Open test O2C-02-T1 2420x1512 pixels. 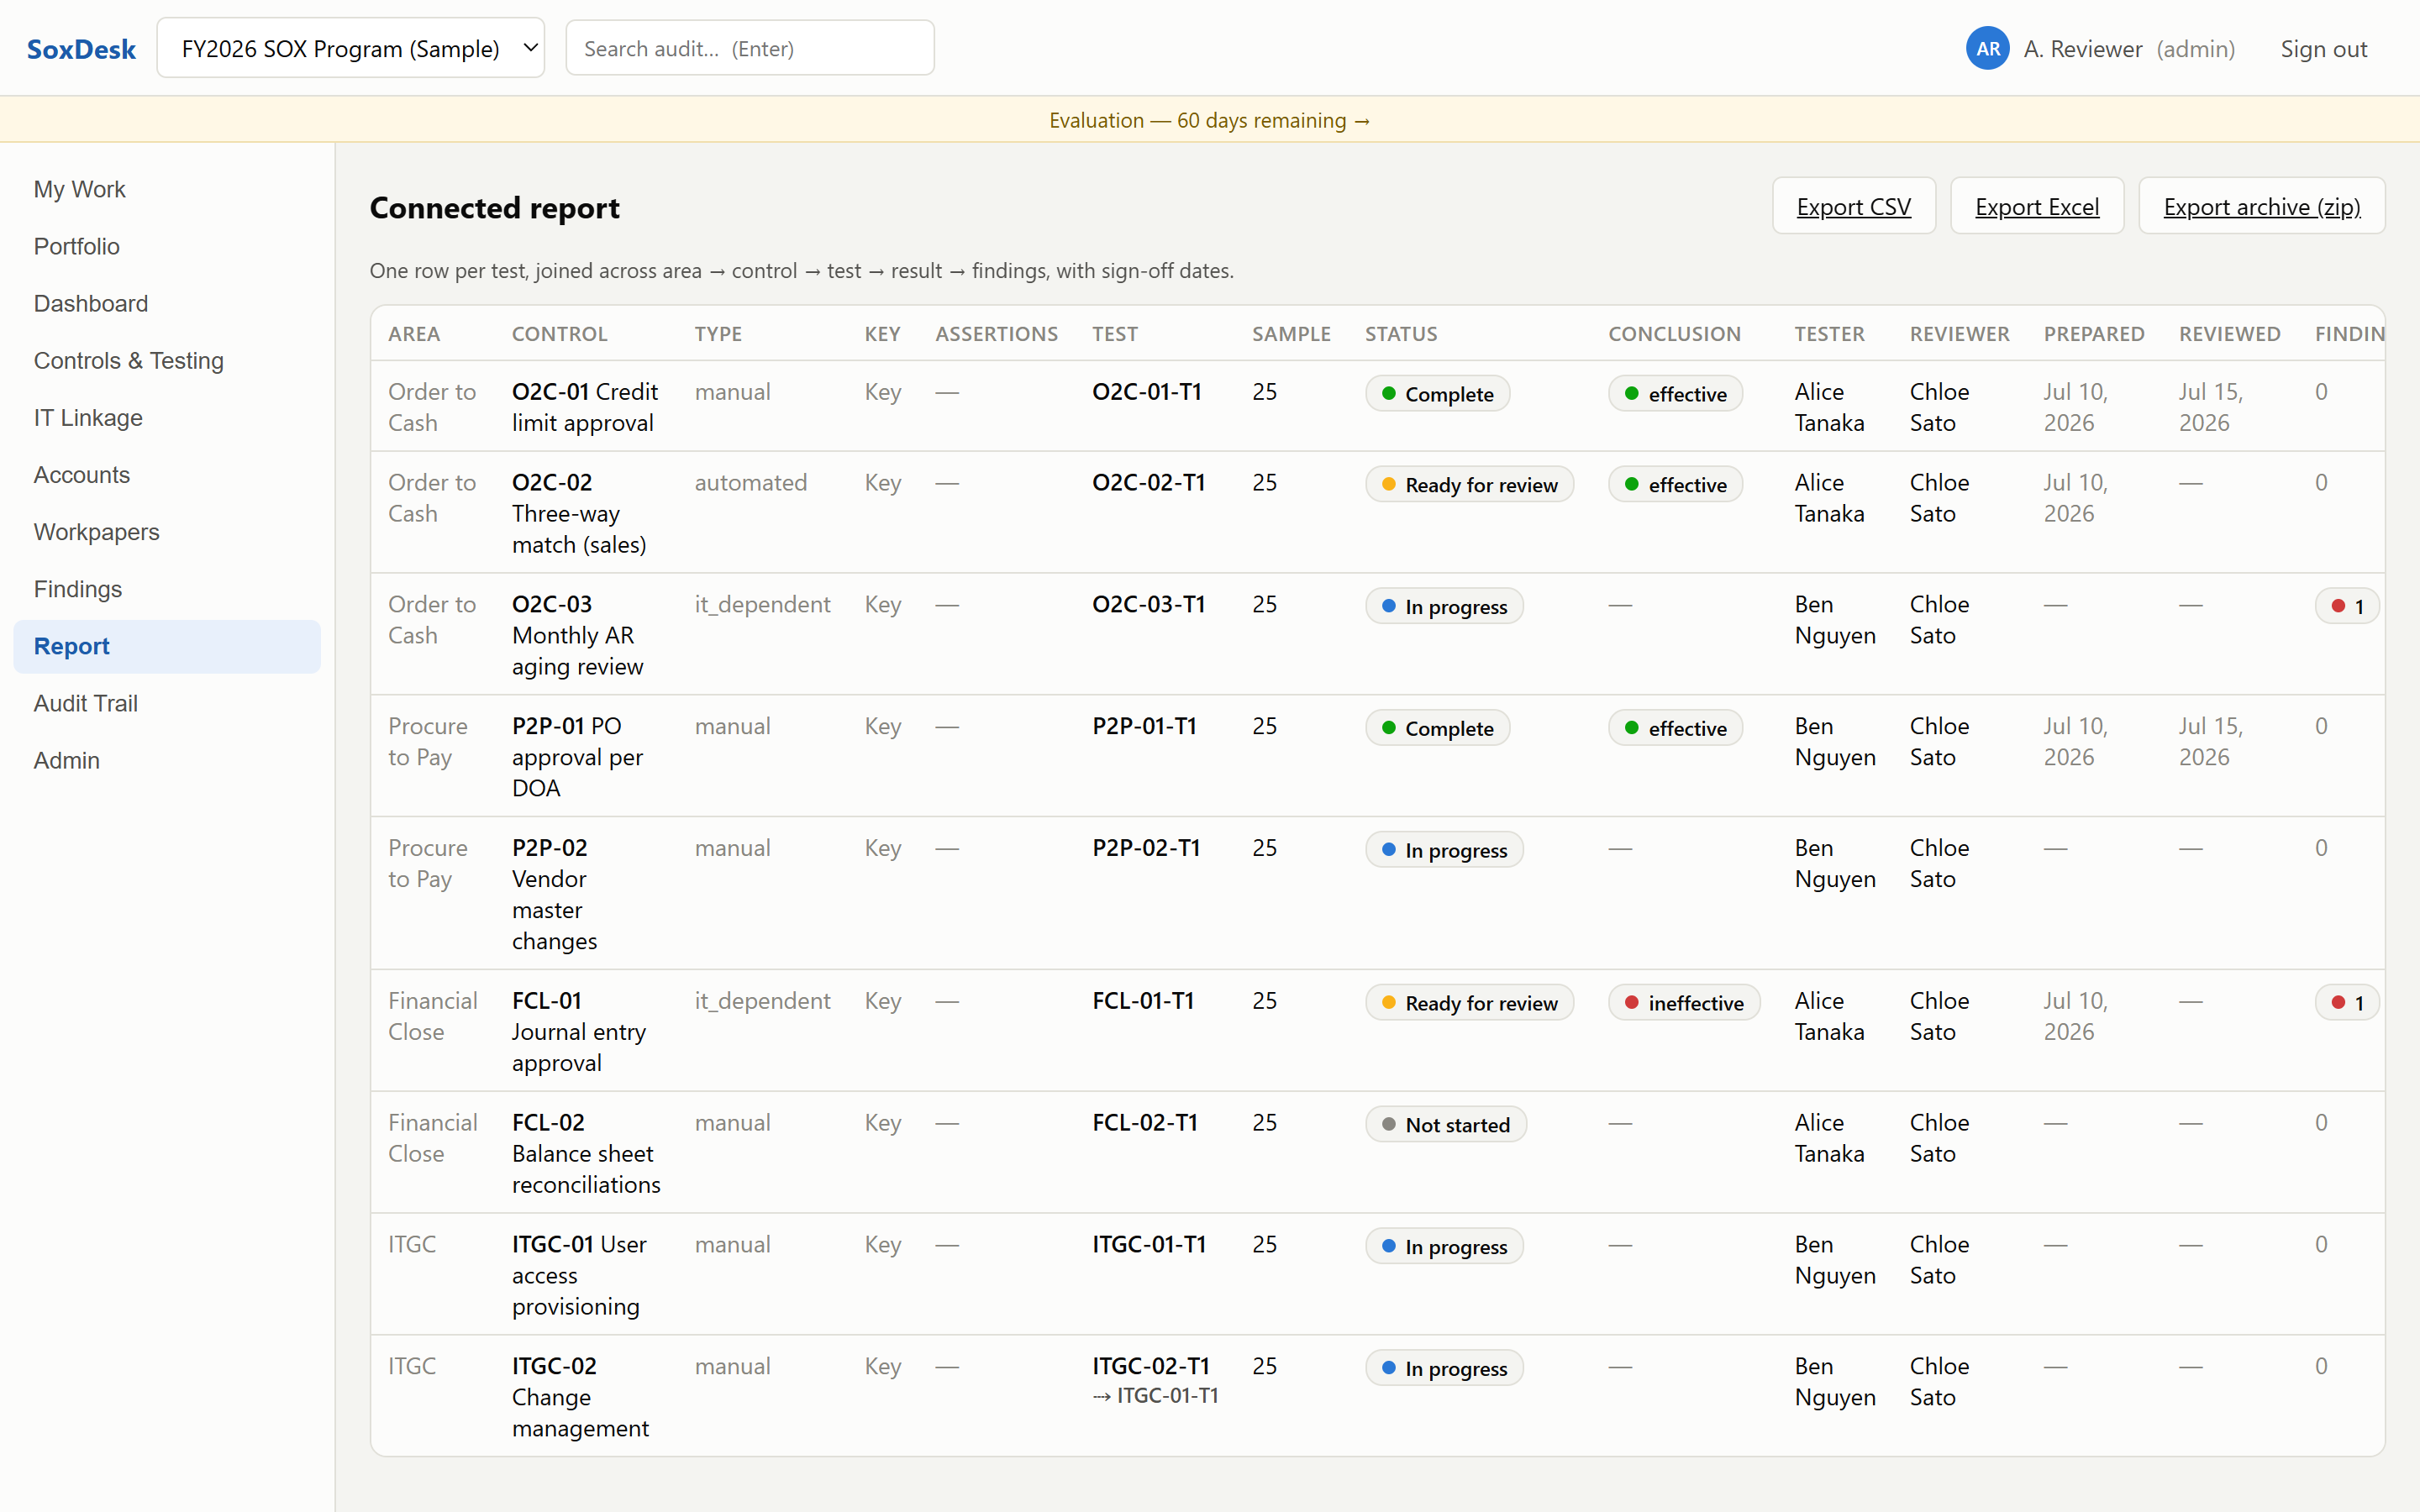click(x=1148, y=482)
